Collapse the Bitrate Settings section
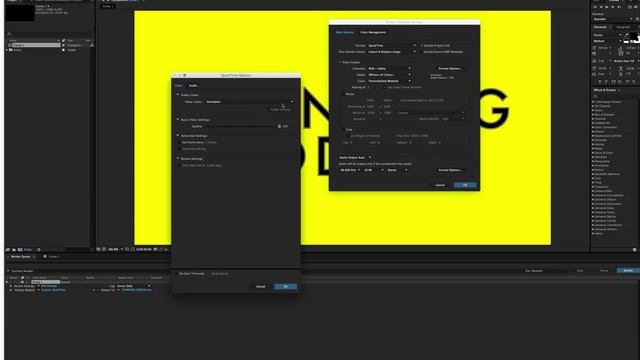640x360 pixels. coord(178,158)
